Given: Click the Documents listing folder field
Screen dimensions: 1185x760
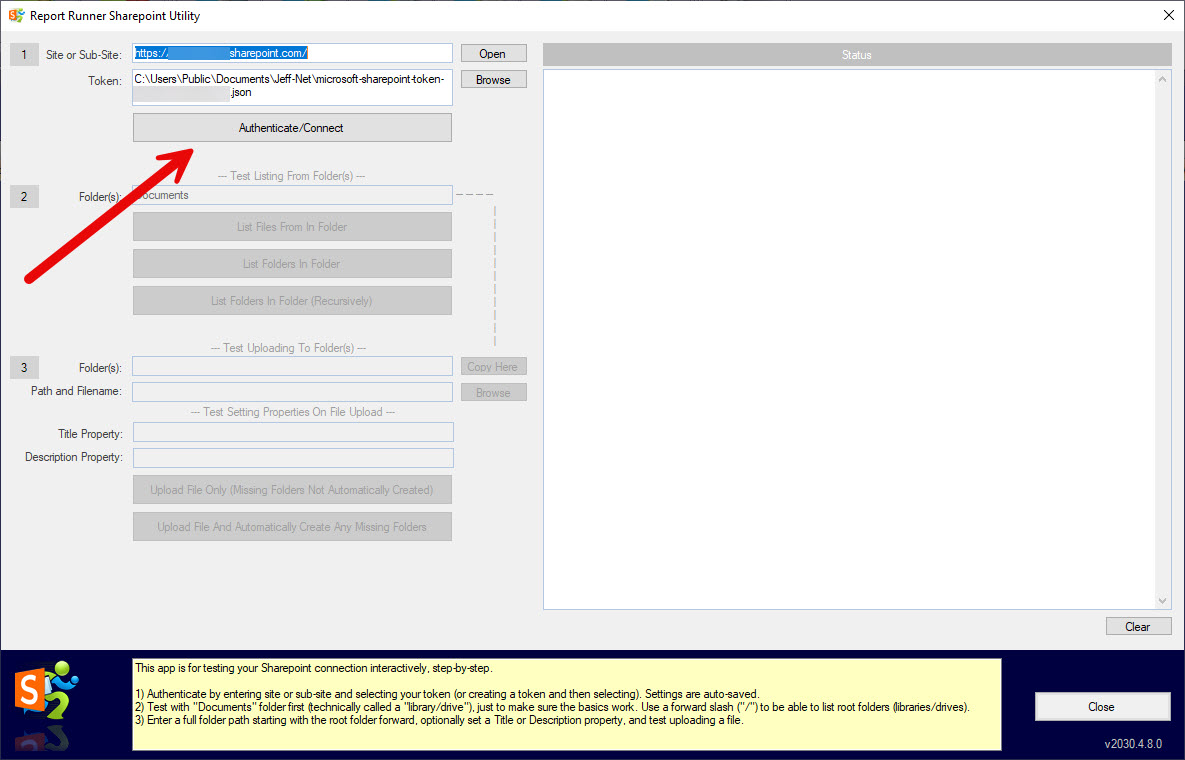Looking at the screenshot, I should [292, 196].
